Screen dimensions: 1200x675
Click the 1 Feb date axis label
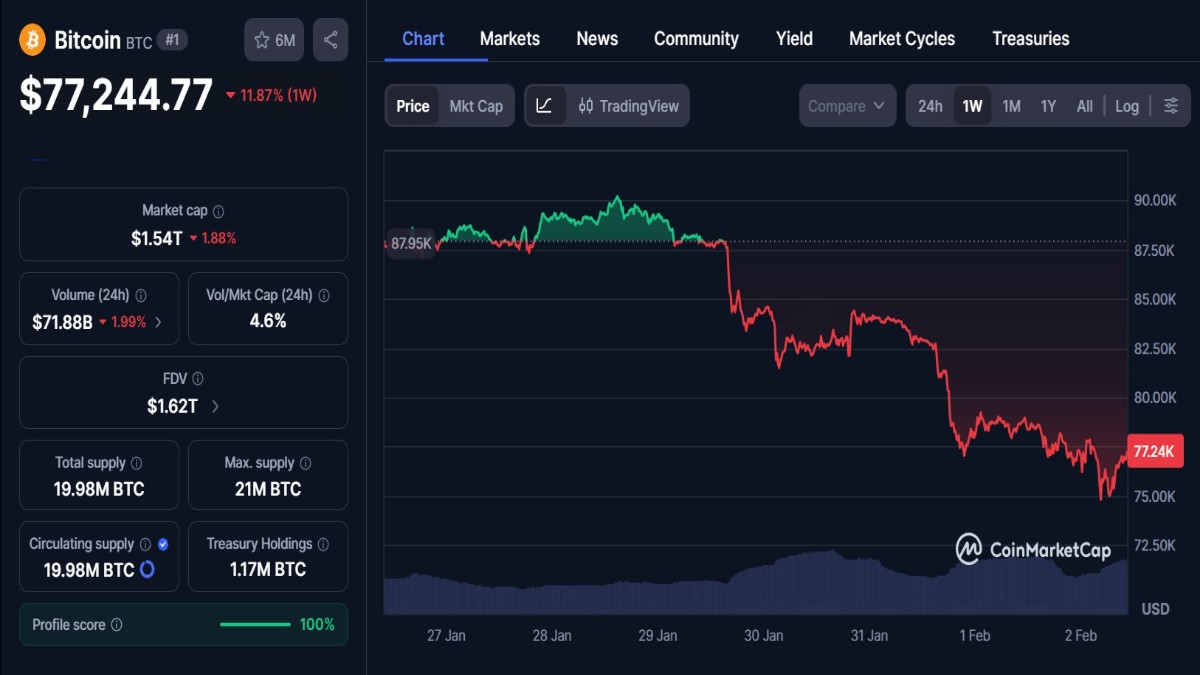(x=974, y=636)
